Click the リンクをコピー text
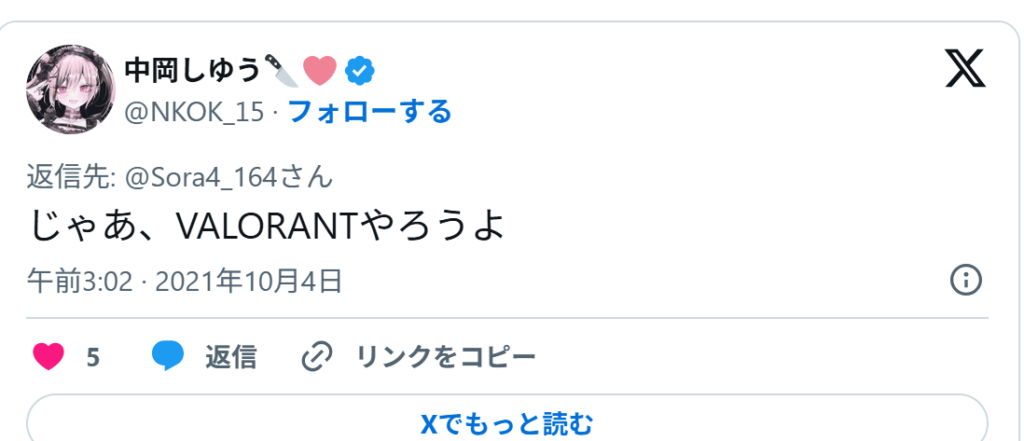 click(445, 357)
